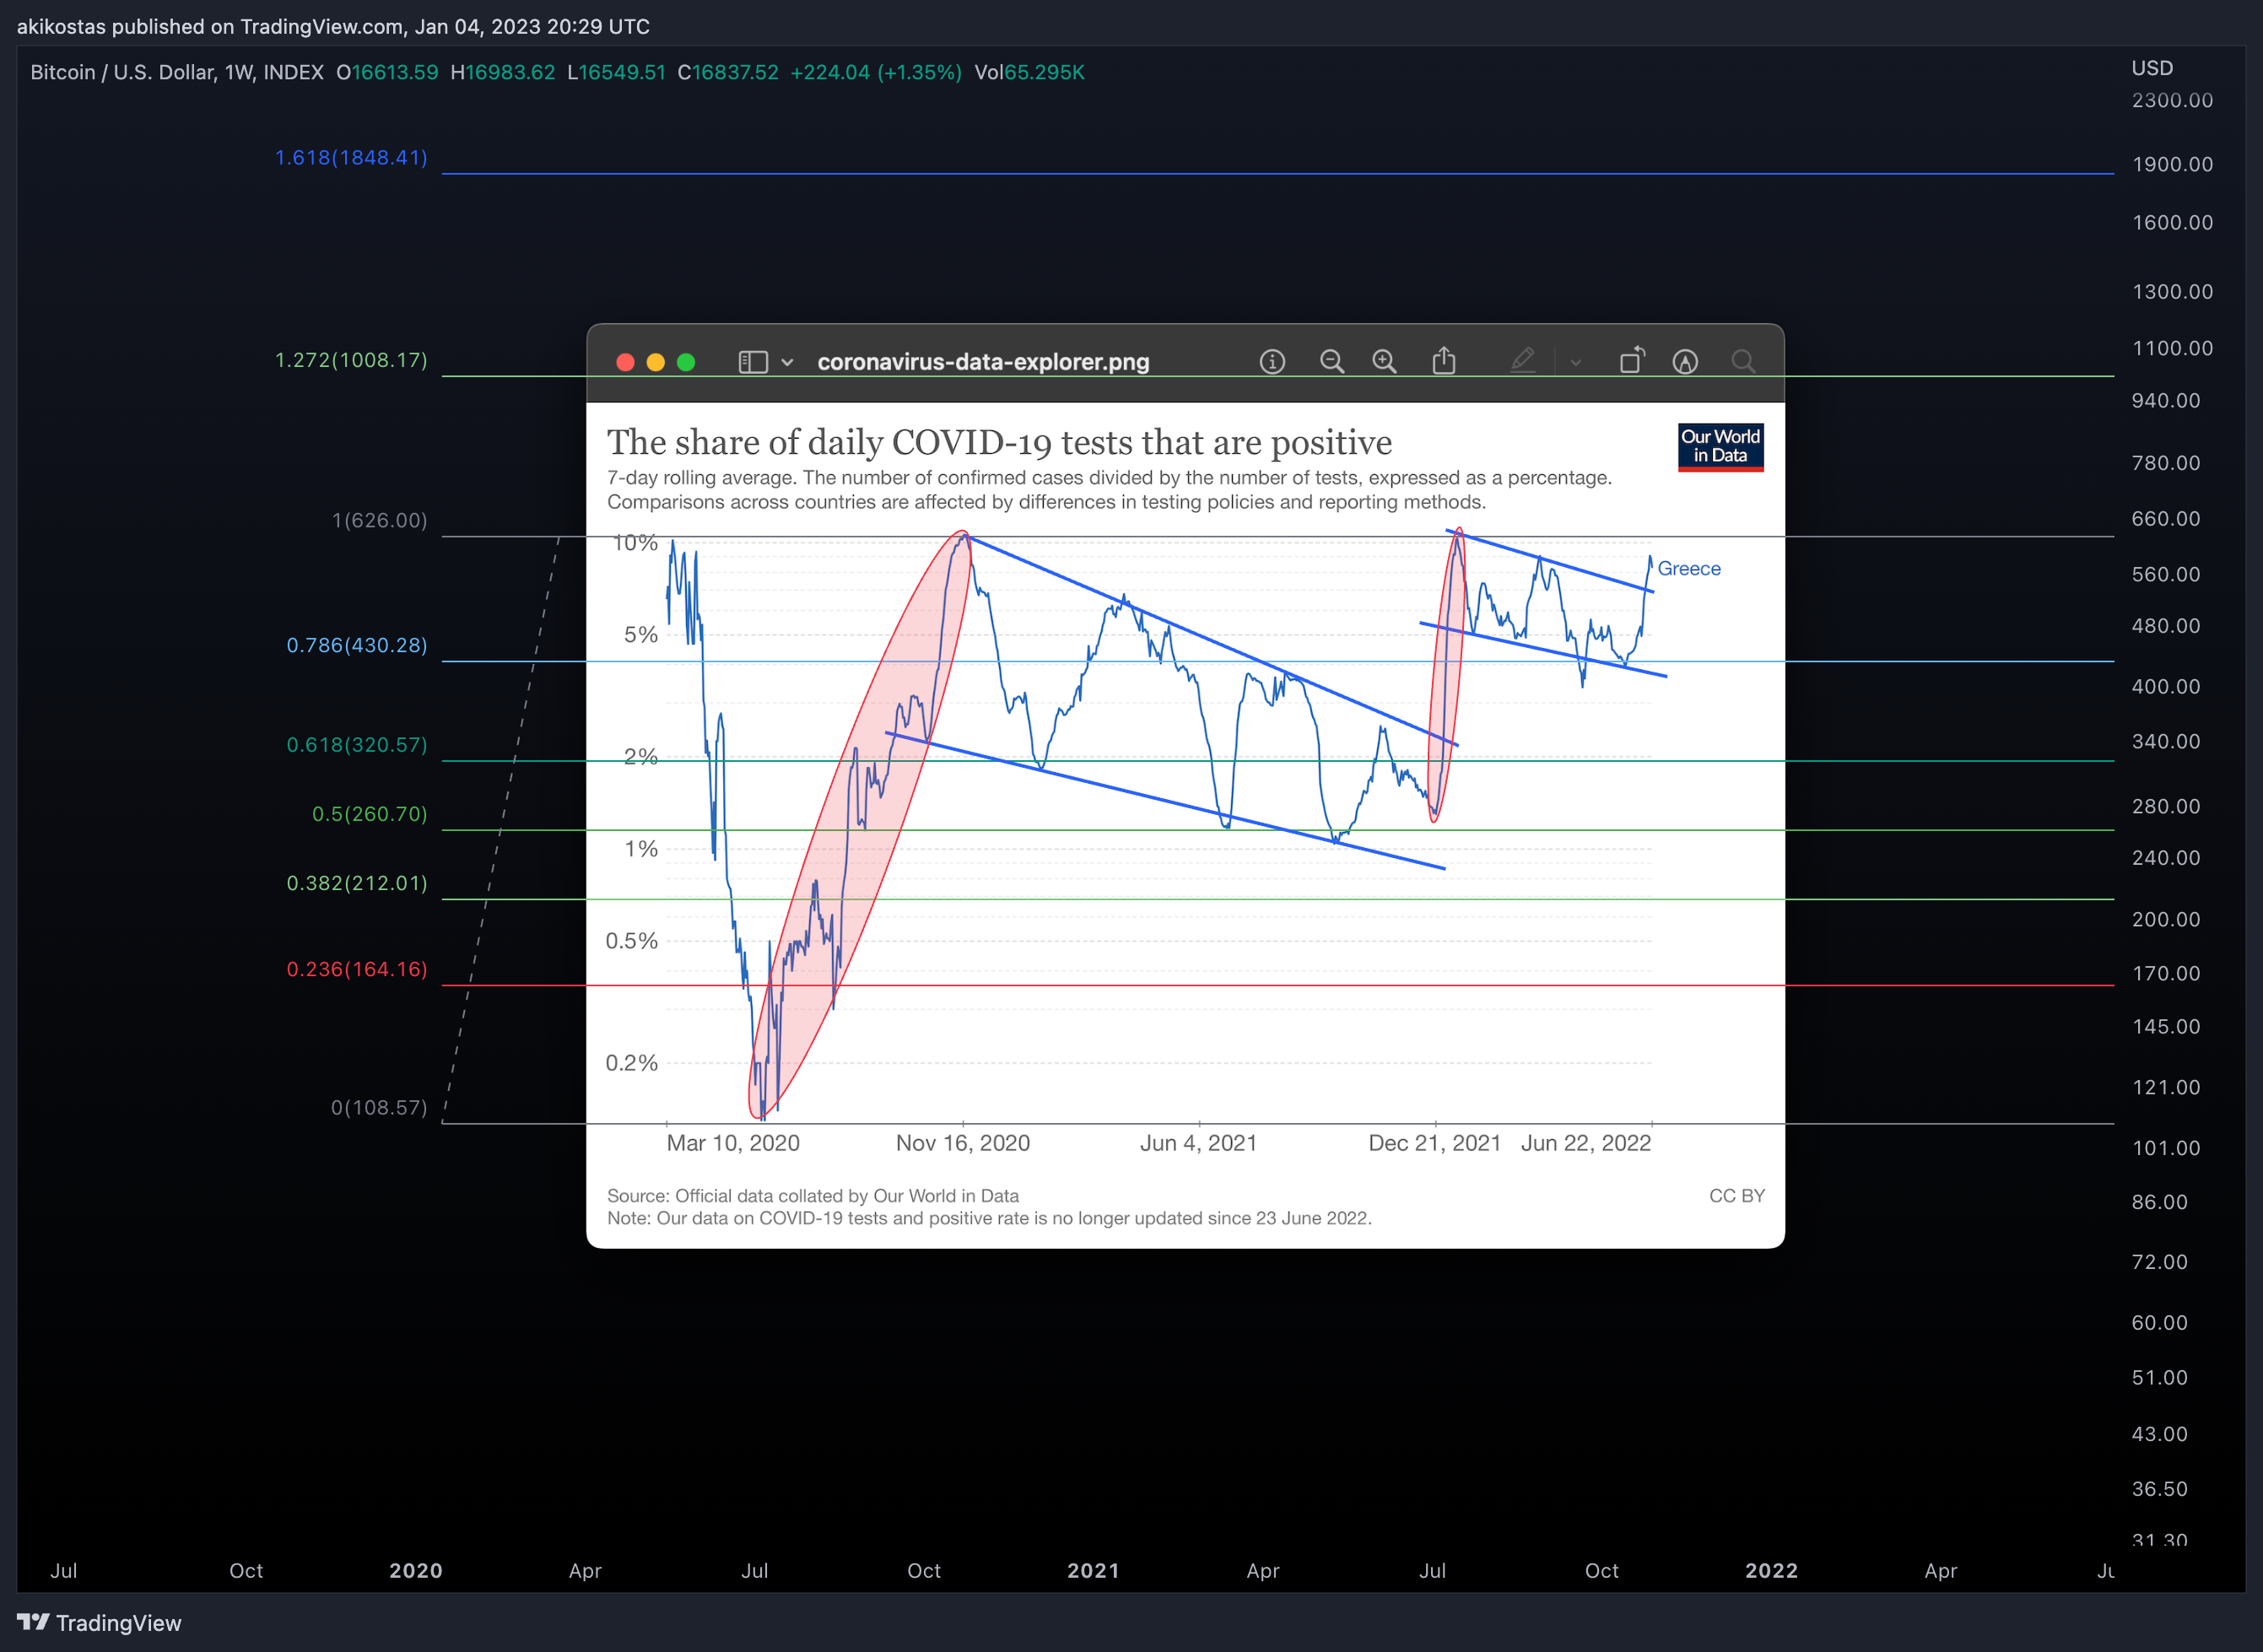This screenshot has height=1652, width=2263.
Task: Click the Nov 16, 2020 date label
Action: (x=962, y=1142)
